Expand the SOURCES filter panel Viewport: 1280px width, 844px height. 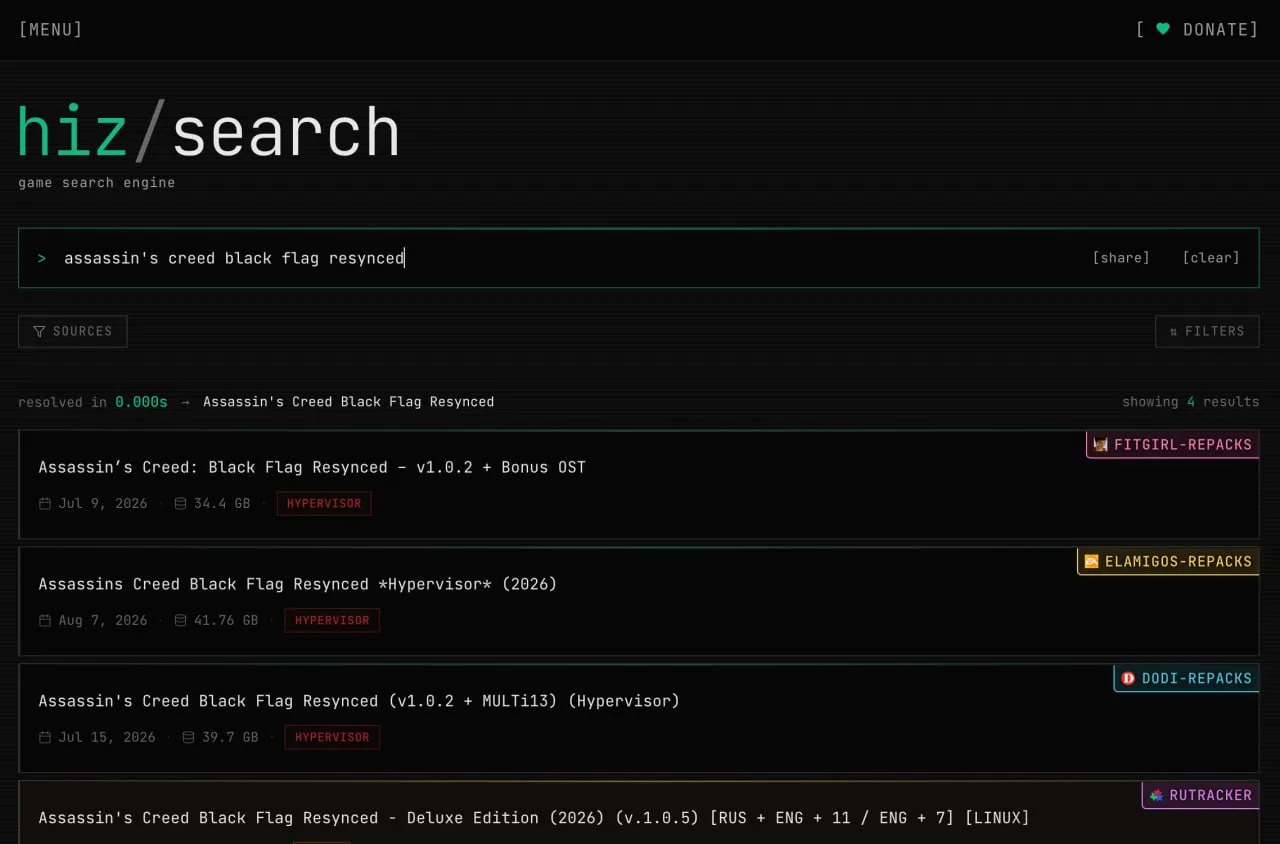tap(73, 331)
